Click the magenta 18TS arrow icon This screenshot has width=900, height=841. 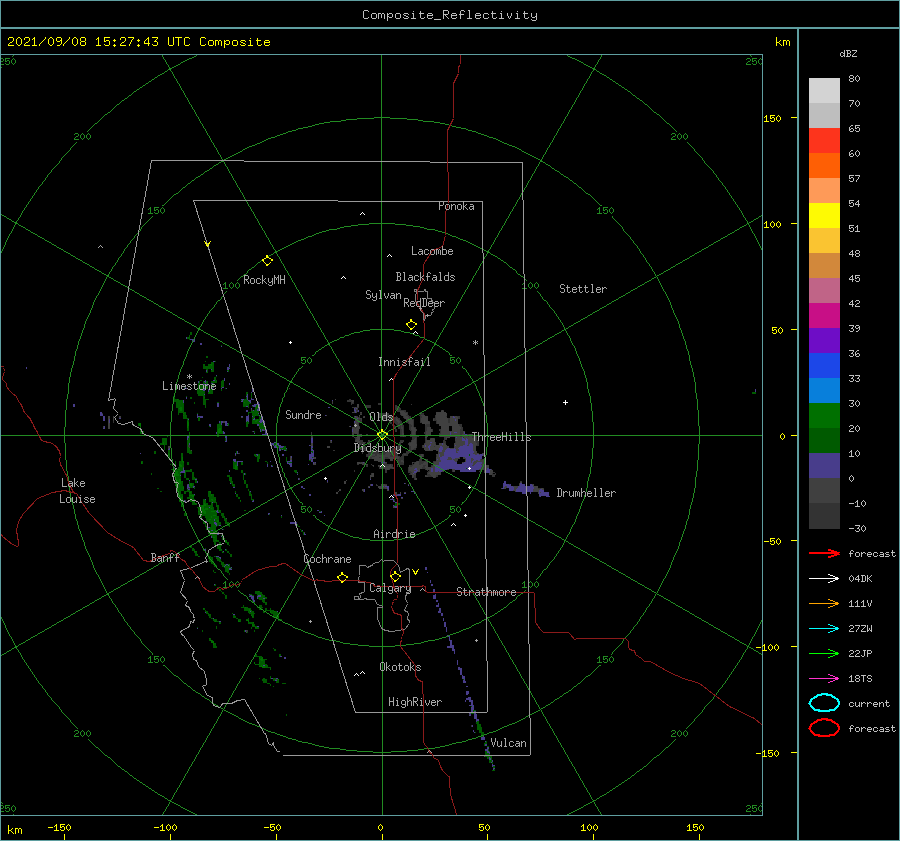(x=824, y=679)
